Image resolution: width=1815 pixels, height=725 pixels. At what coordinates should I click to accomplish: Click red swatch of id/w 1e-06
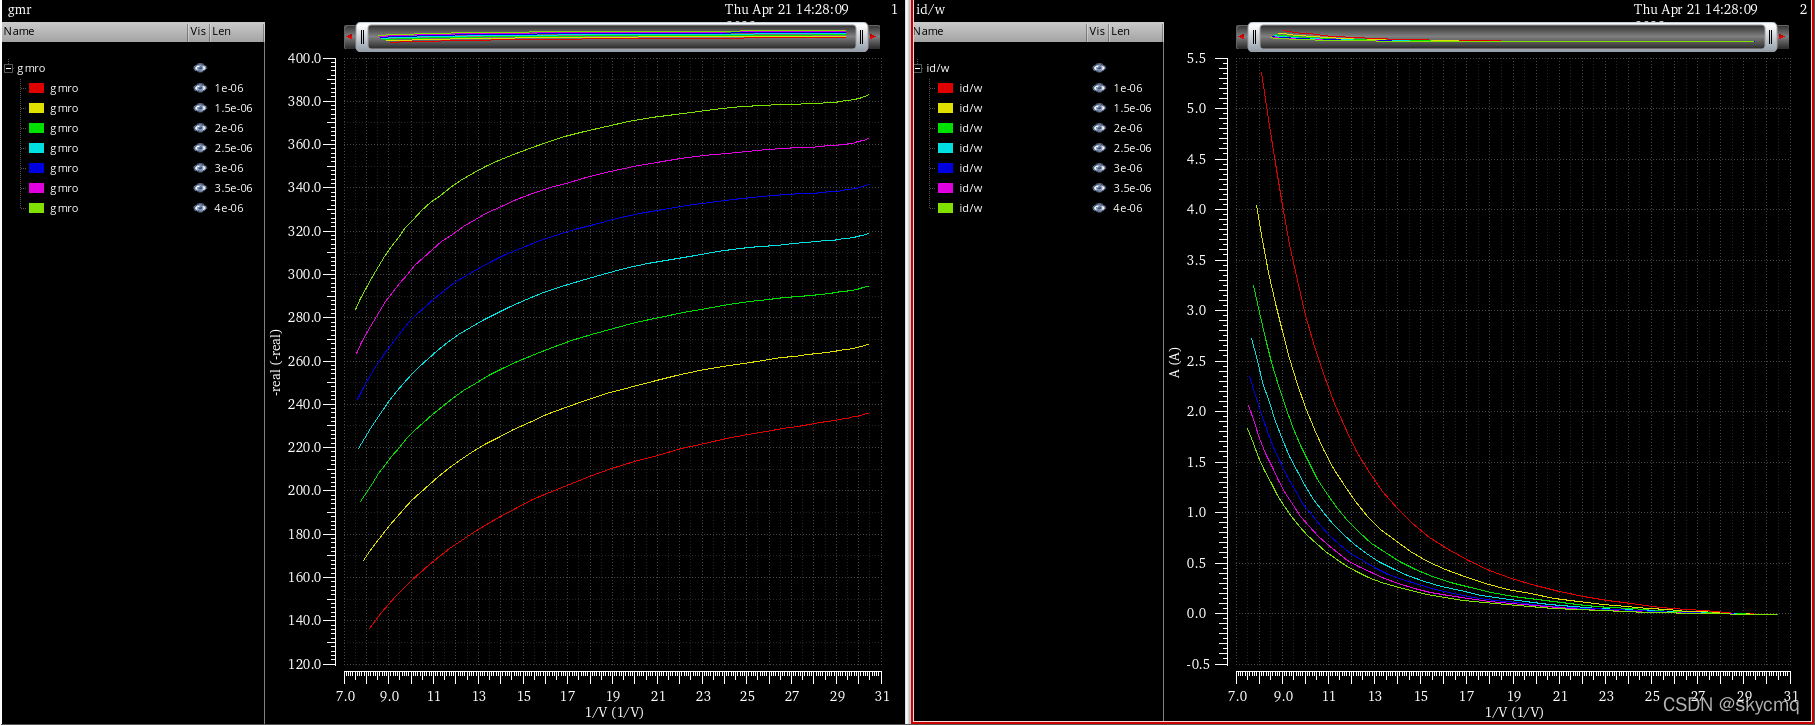pyautogui.click(x=945, y=88)
